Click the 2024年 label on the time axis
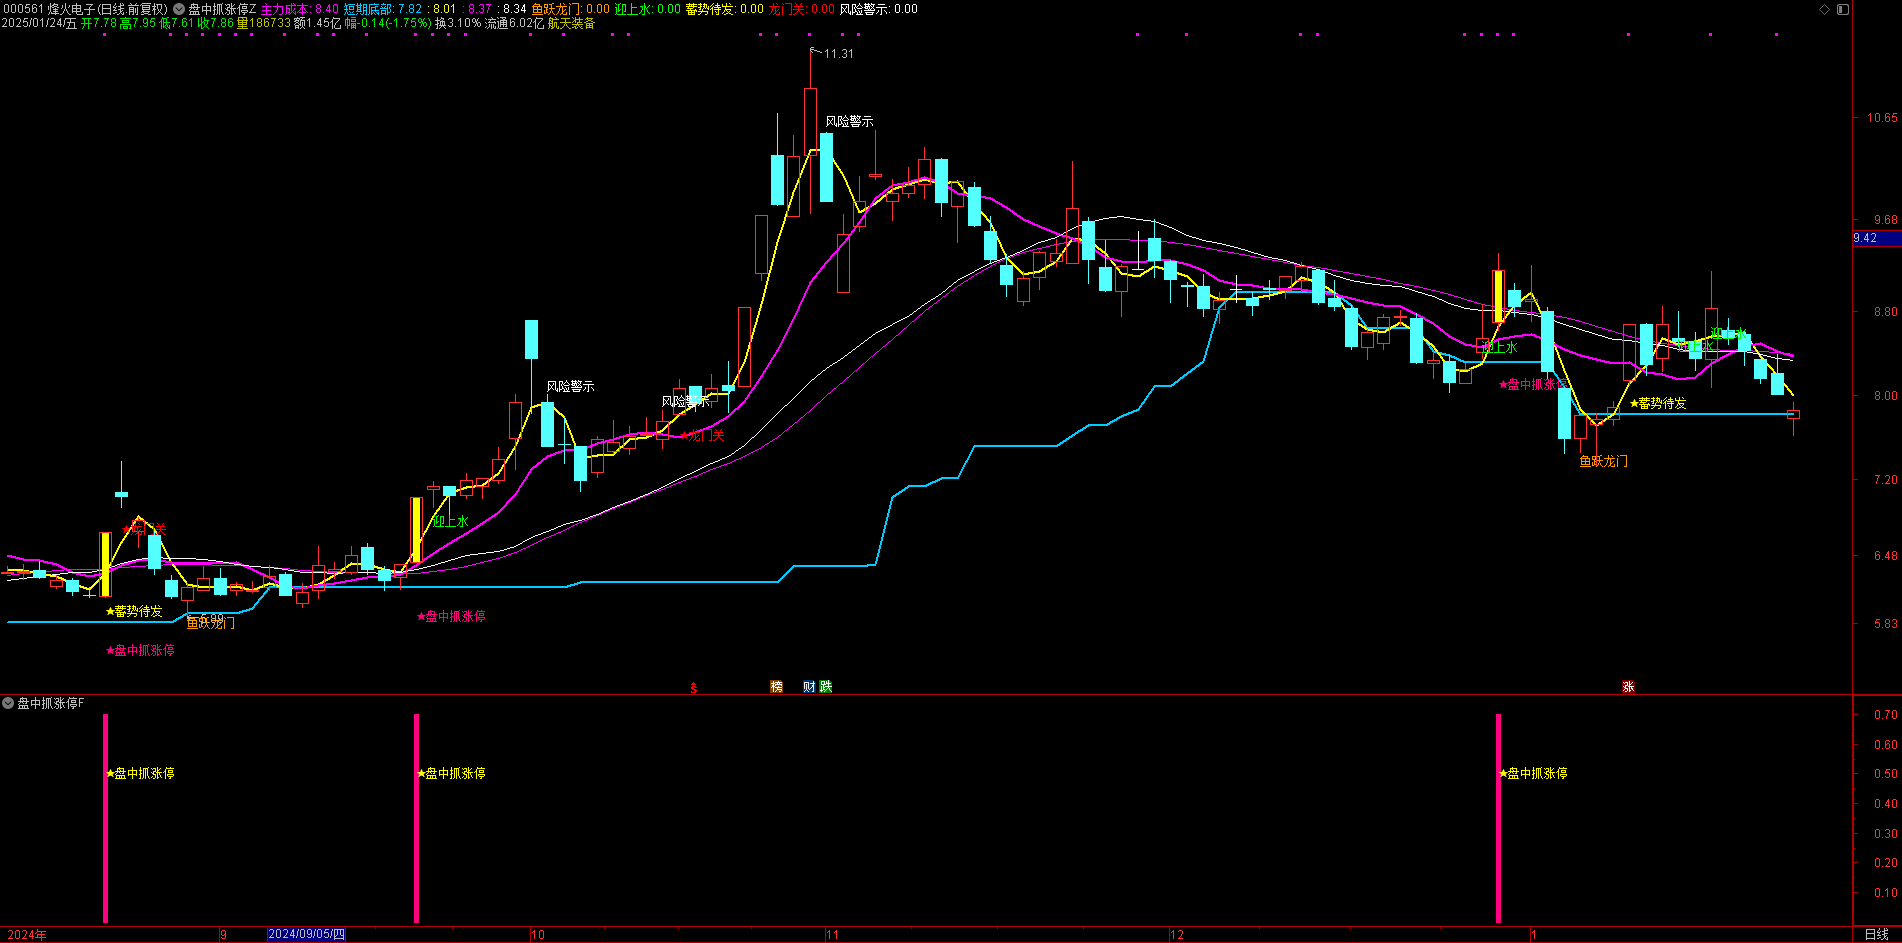 [27, 935]
